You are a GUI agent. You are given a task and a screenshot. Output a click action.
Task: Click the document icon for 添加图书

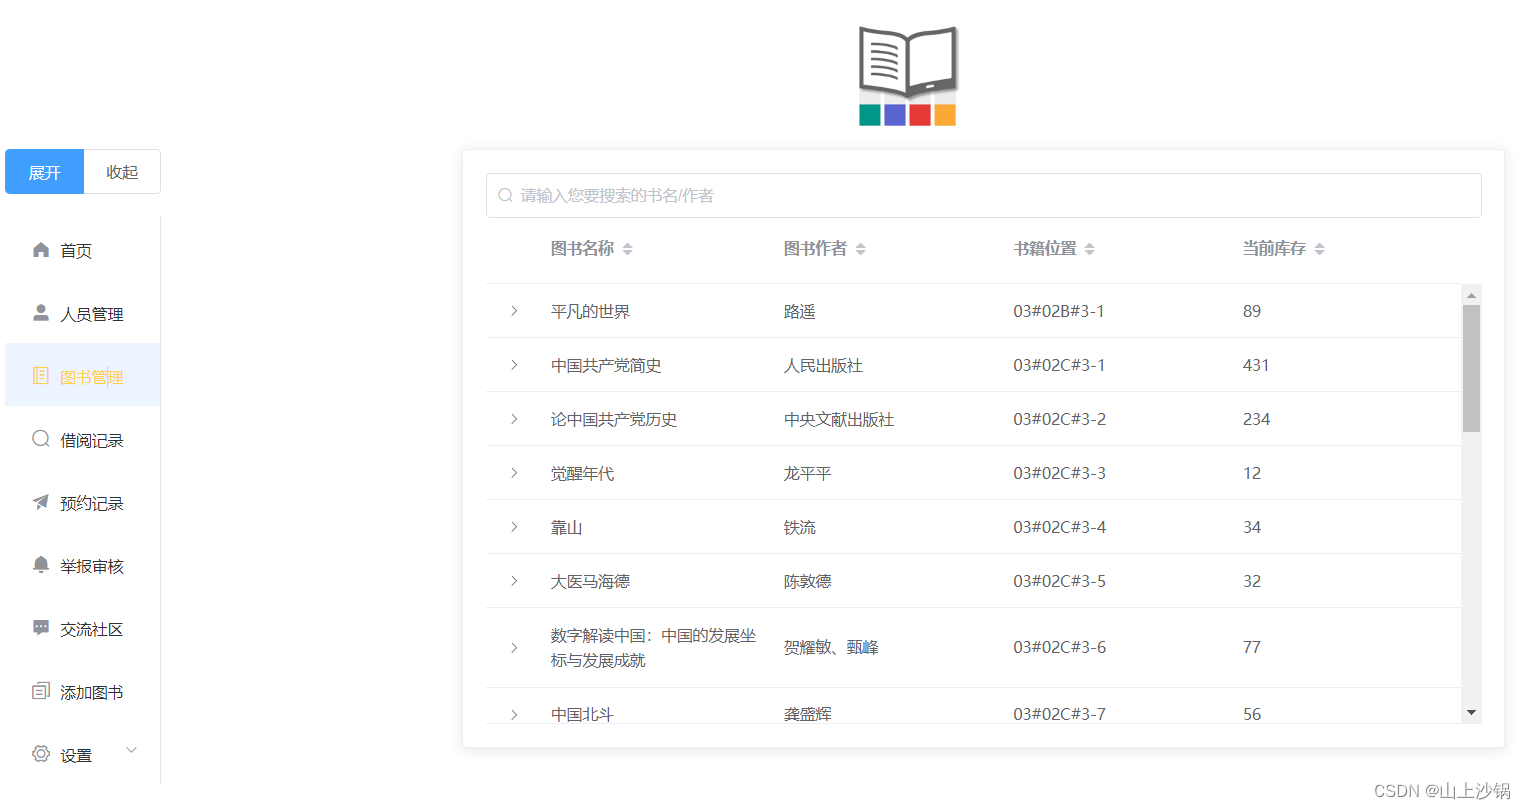(x=41, y=691)
